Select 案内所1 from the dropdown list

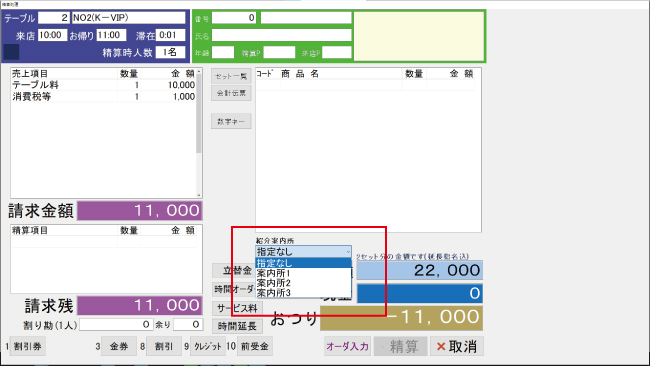click(x=303, y=273)
